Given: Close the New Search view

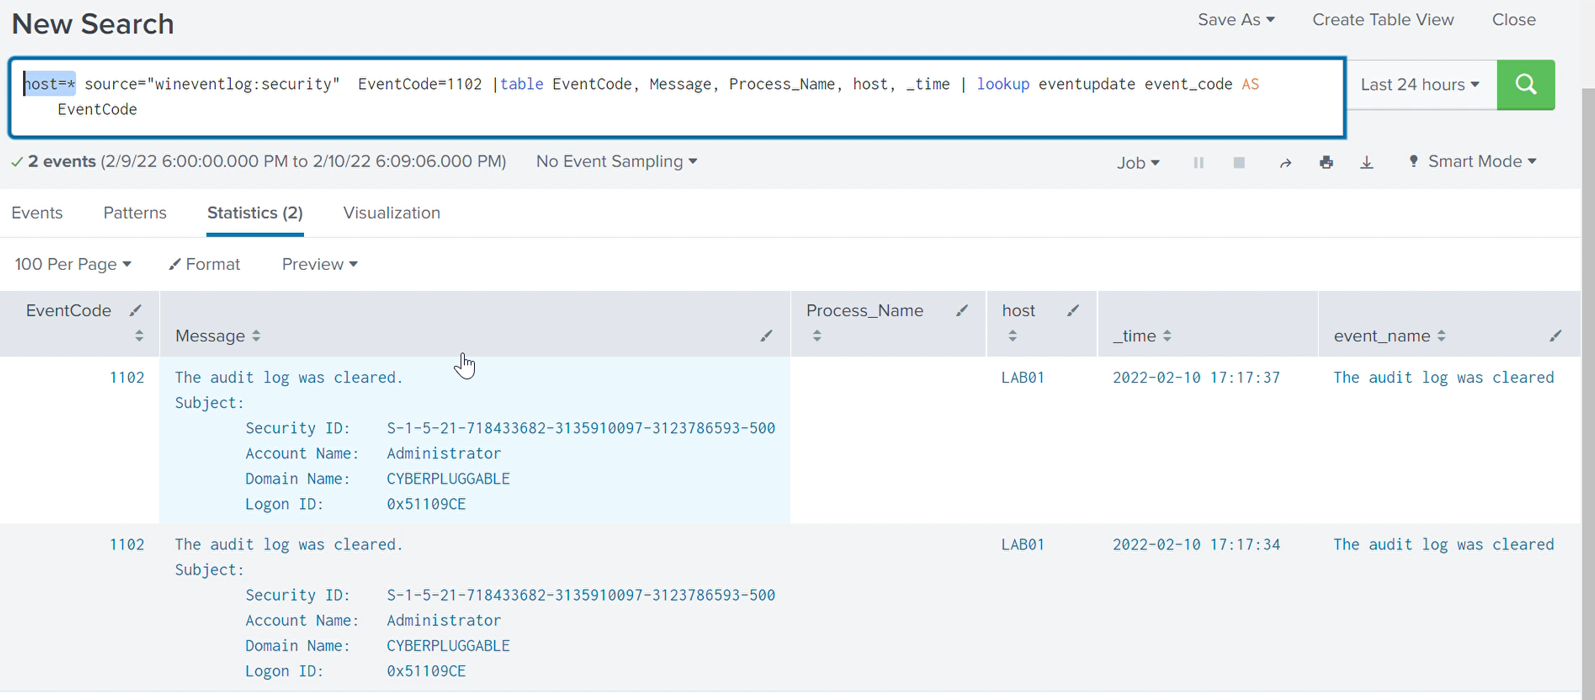Looking at the screenshot, I should click(1514, 20).
